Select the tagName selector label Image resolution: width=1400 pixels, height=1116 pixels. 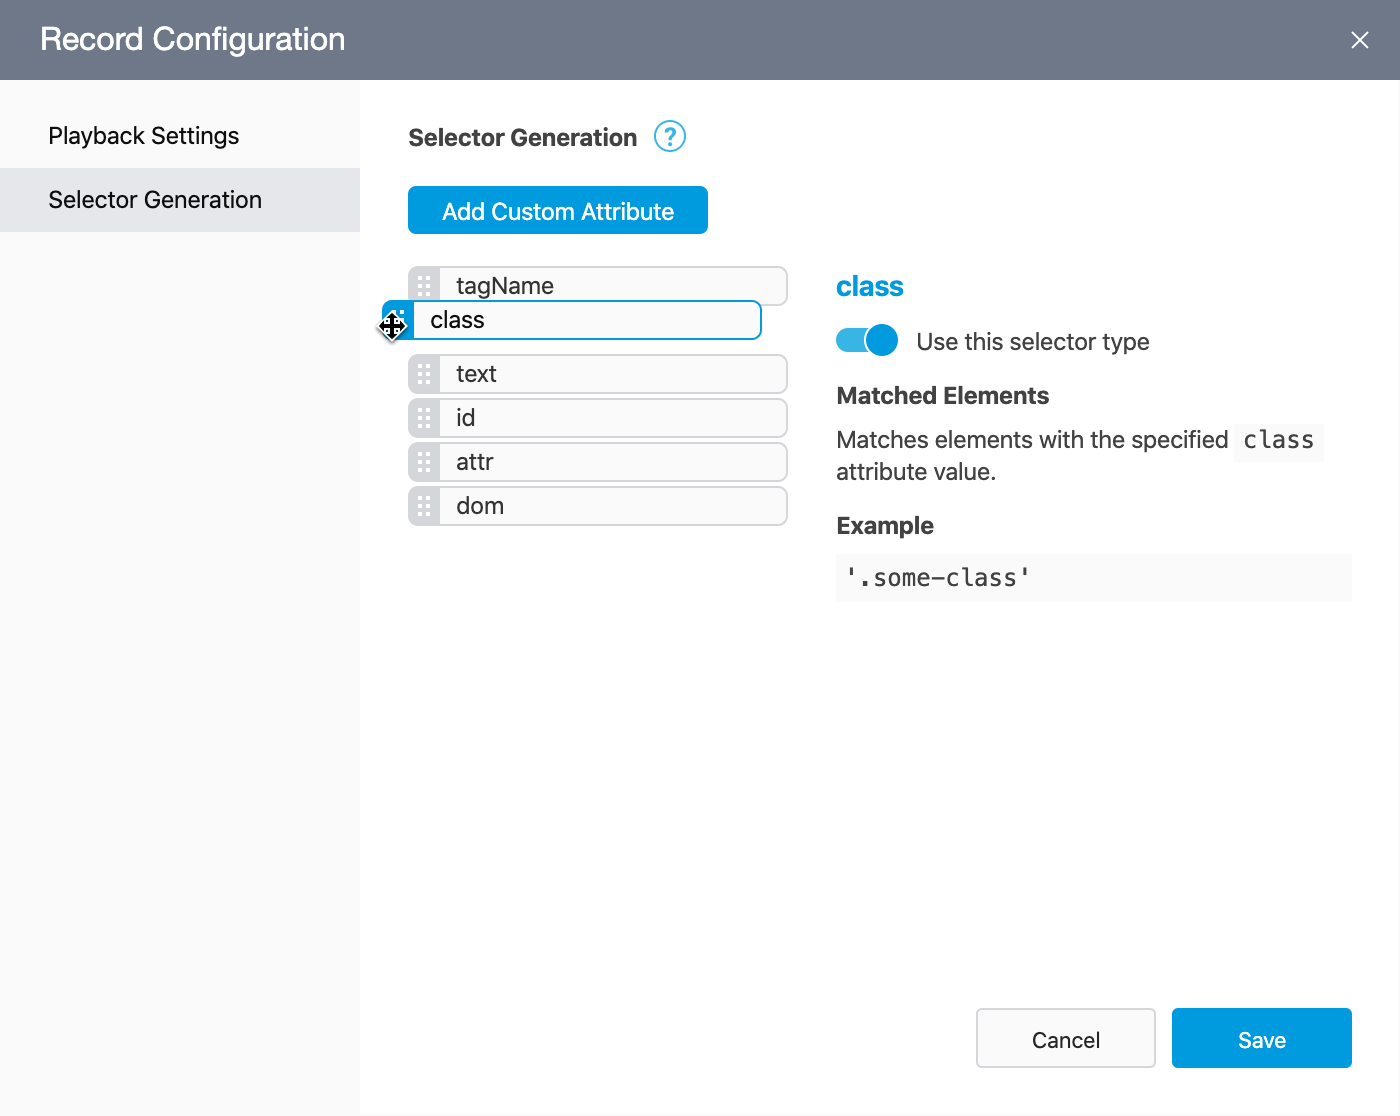[505, 286]
